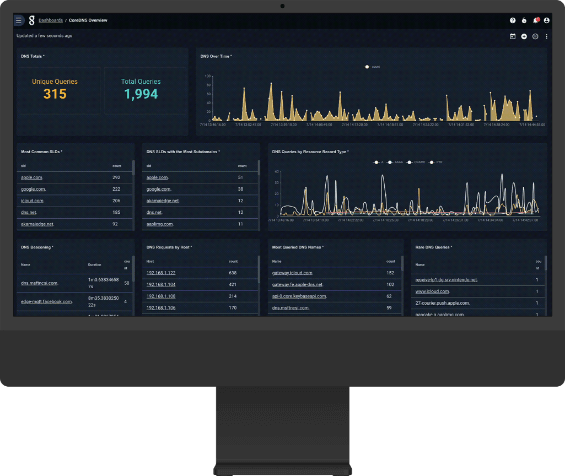Open host 192.168.1.100 link
This screenshot has width=565, height=476.
(161, 296)
